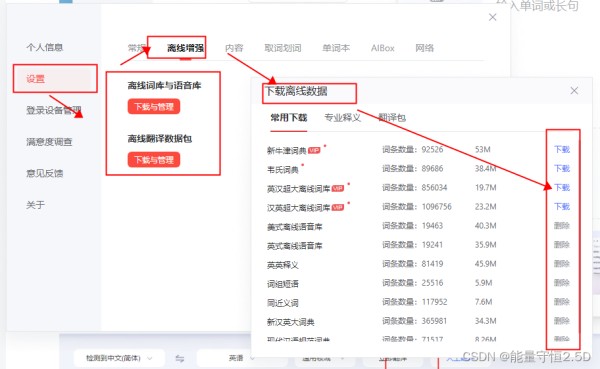The image size is (600, 369).
Task: Switch to the 取词划词 tab
Action: click(283, 48)
